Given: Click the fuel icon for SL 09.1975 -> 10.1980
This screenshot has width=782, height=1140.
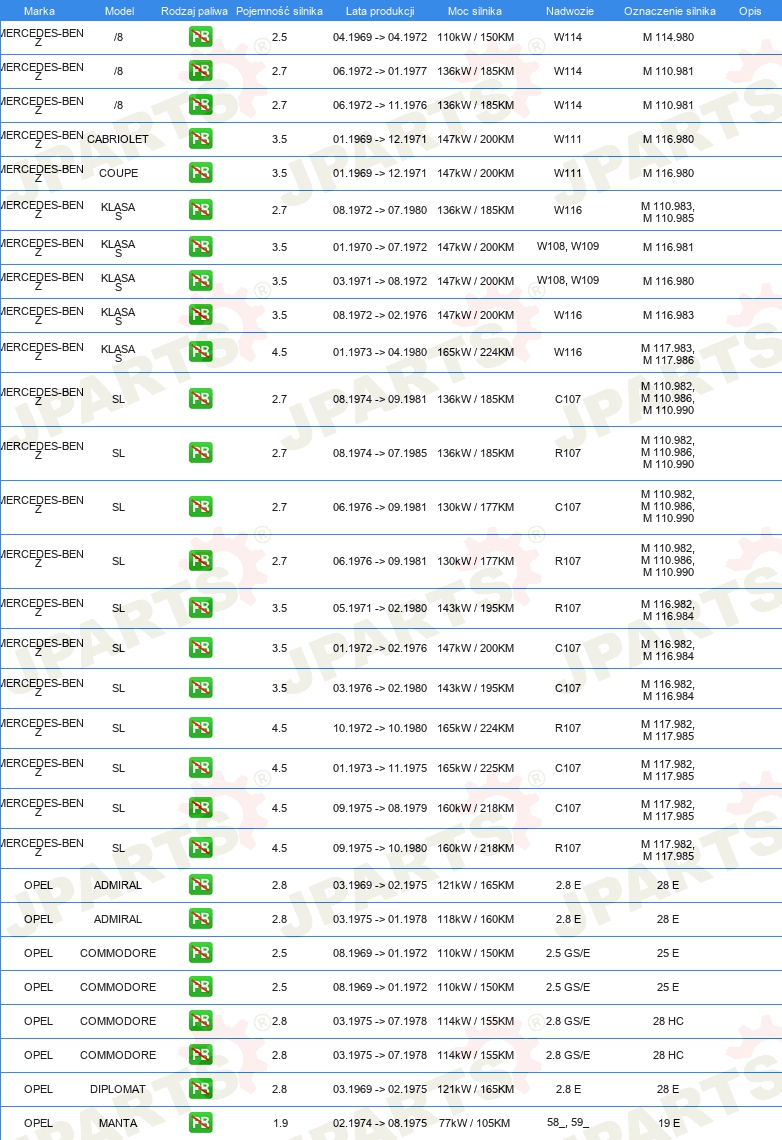Looking at the screenshot, I should tap(201, 848).
